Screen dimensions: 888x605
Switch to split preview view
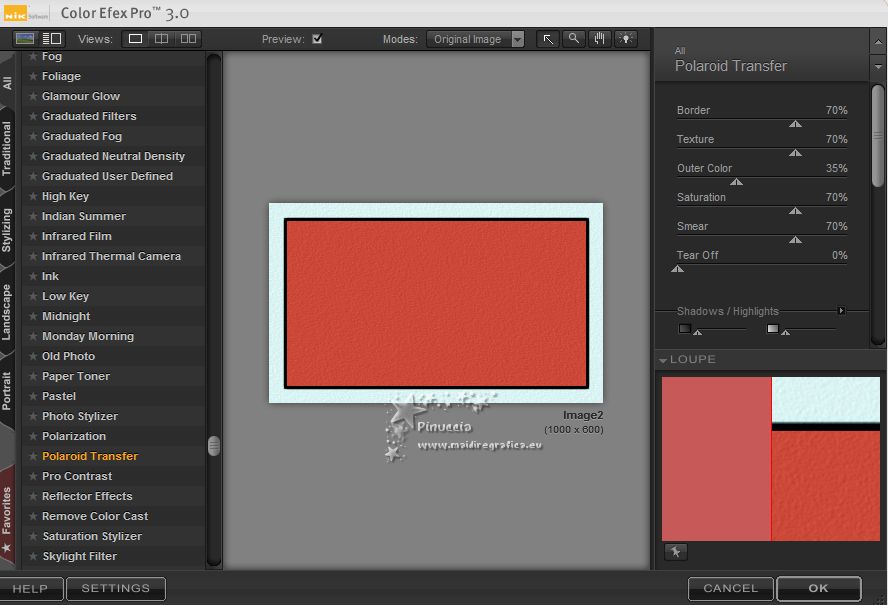161,39
